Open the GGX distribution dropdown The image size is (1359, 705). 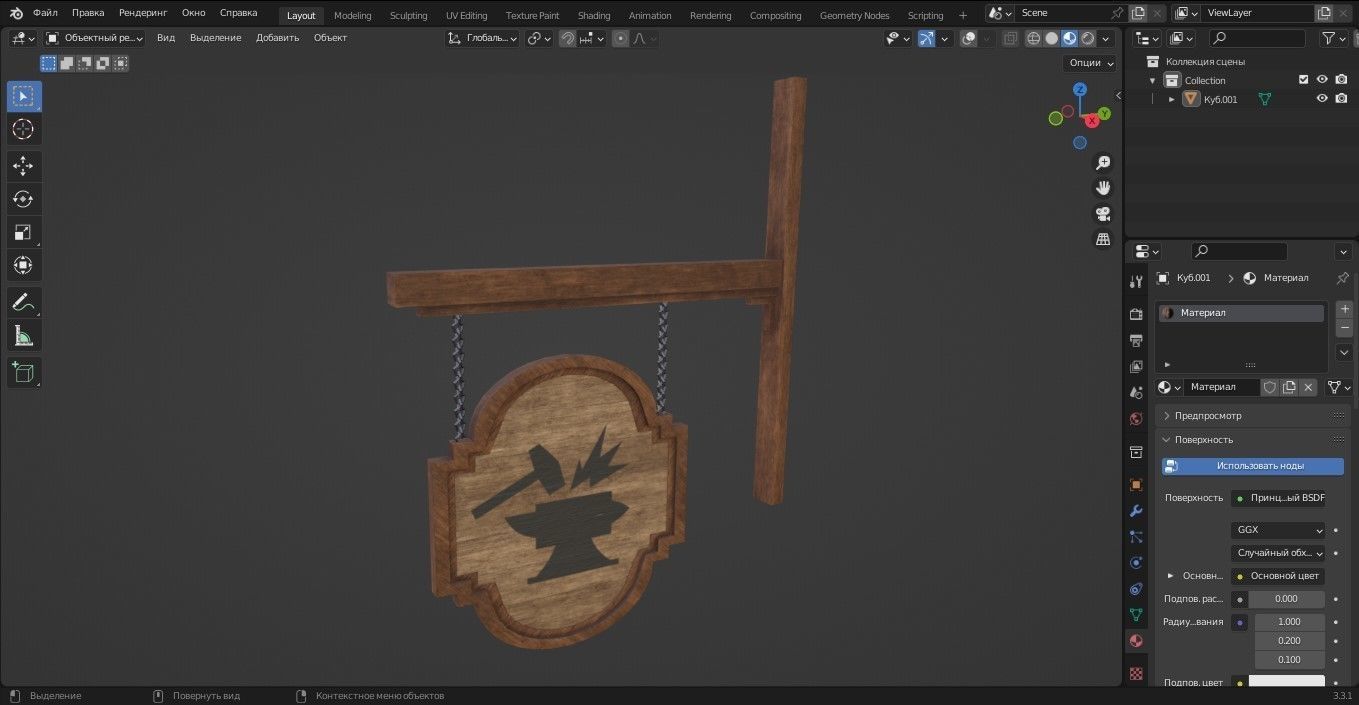point(1278,530)
